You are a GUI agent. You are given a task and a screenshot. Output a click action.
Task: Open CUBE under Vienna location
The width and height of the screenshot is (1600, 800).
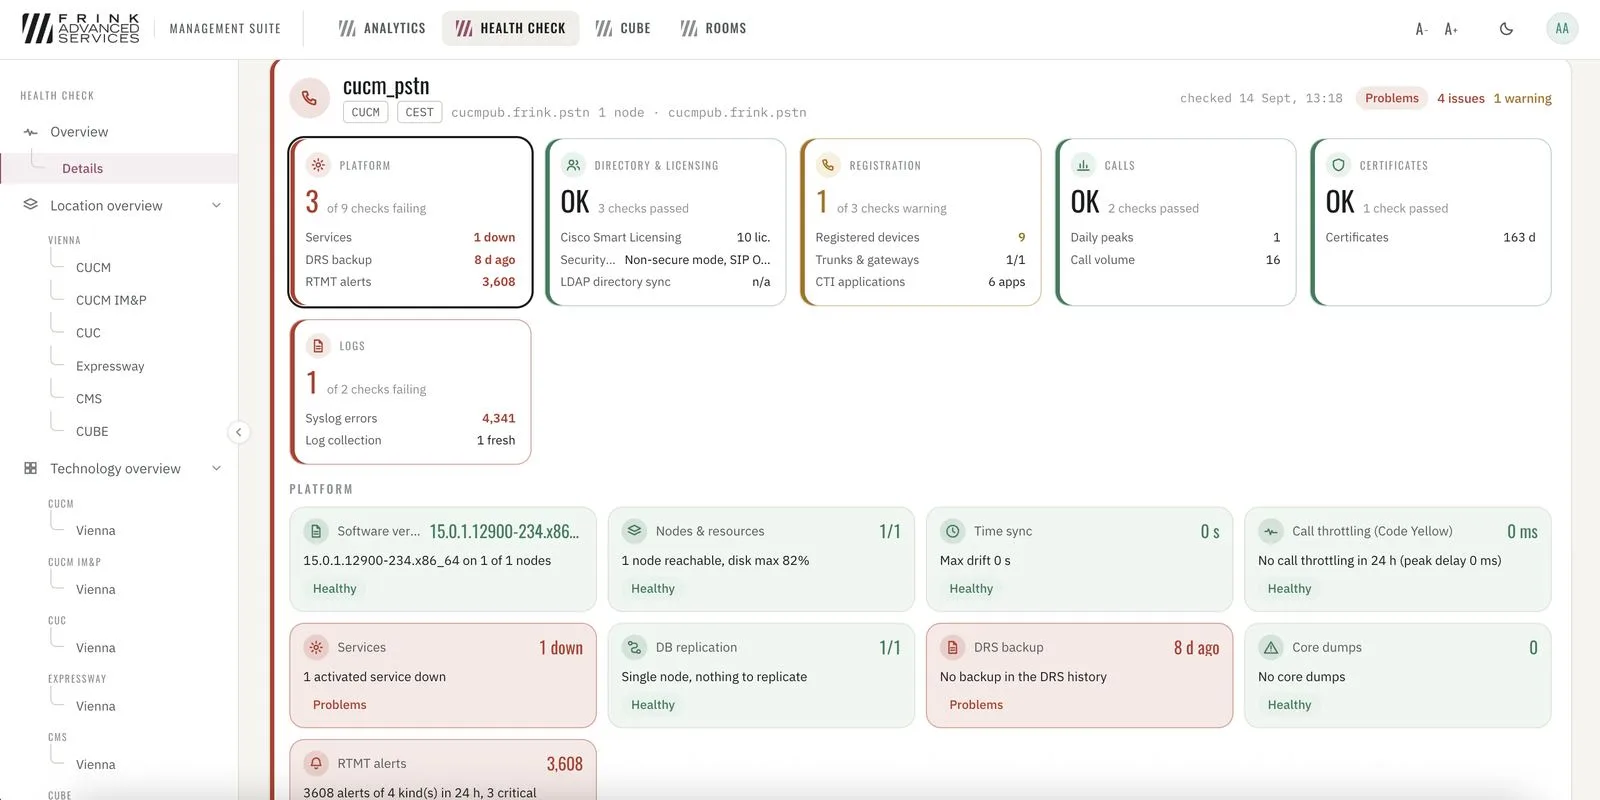pos(92,431)
